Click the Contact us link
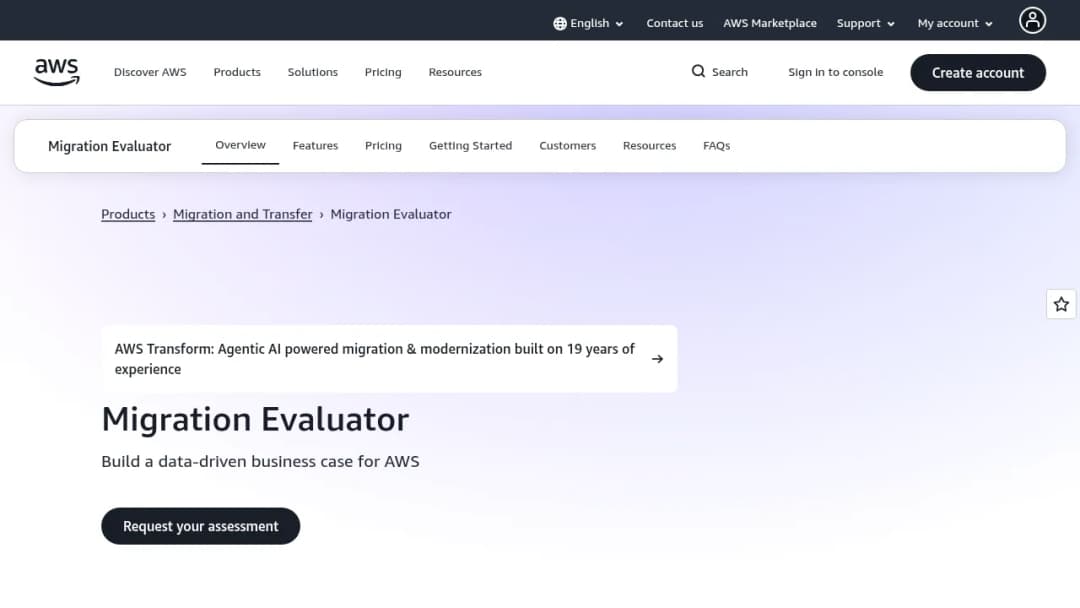 pos(674,23)
